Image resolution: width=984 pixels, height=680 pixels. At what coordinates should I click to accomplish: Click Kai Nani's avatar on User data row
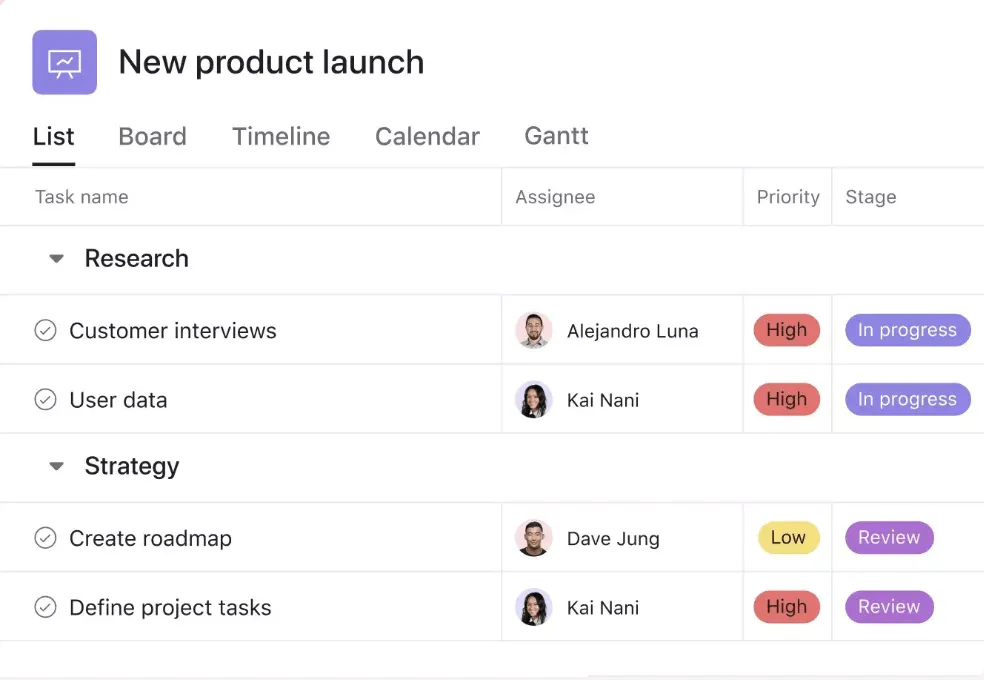[533, 400]
